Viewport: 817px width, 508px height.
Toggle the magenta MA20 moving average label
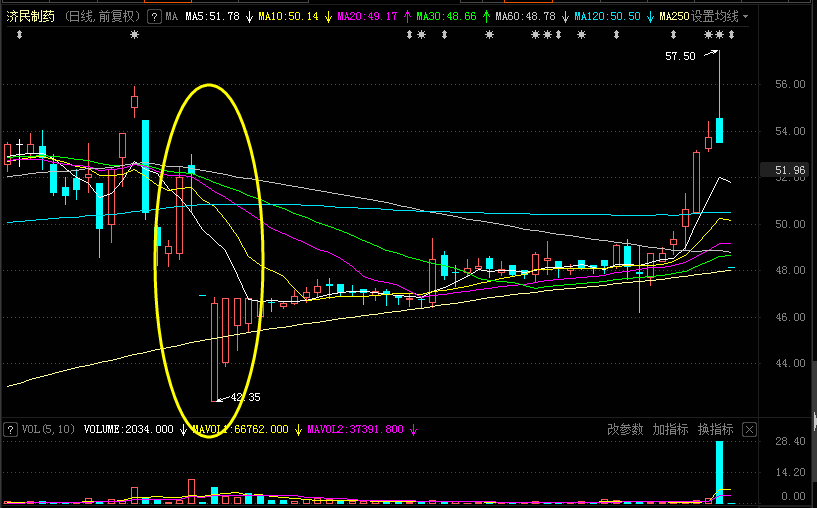(367, 17)
